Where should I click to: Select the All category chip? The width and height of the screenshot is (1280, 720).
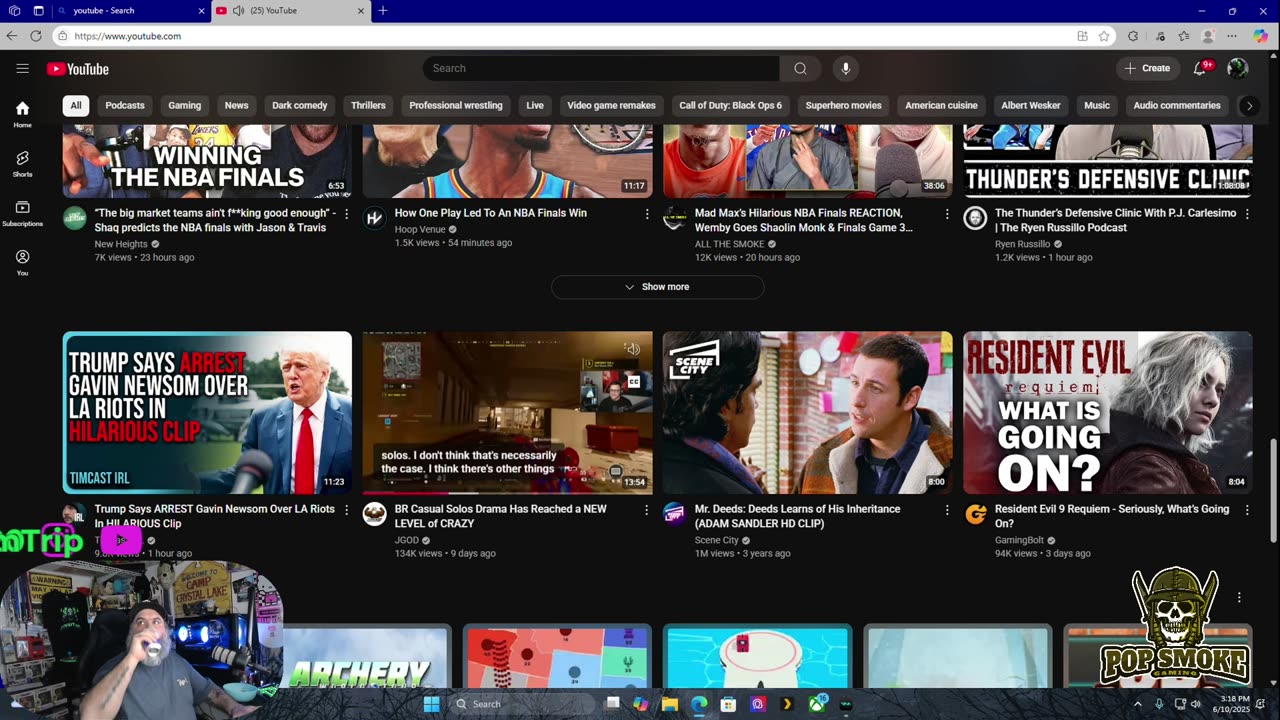click(75, 105)
